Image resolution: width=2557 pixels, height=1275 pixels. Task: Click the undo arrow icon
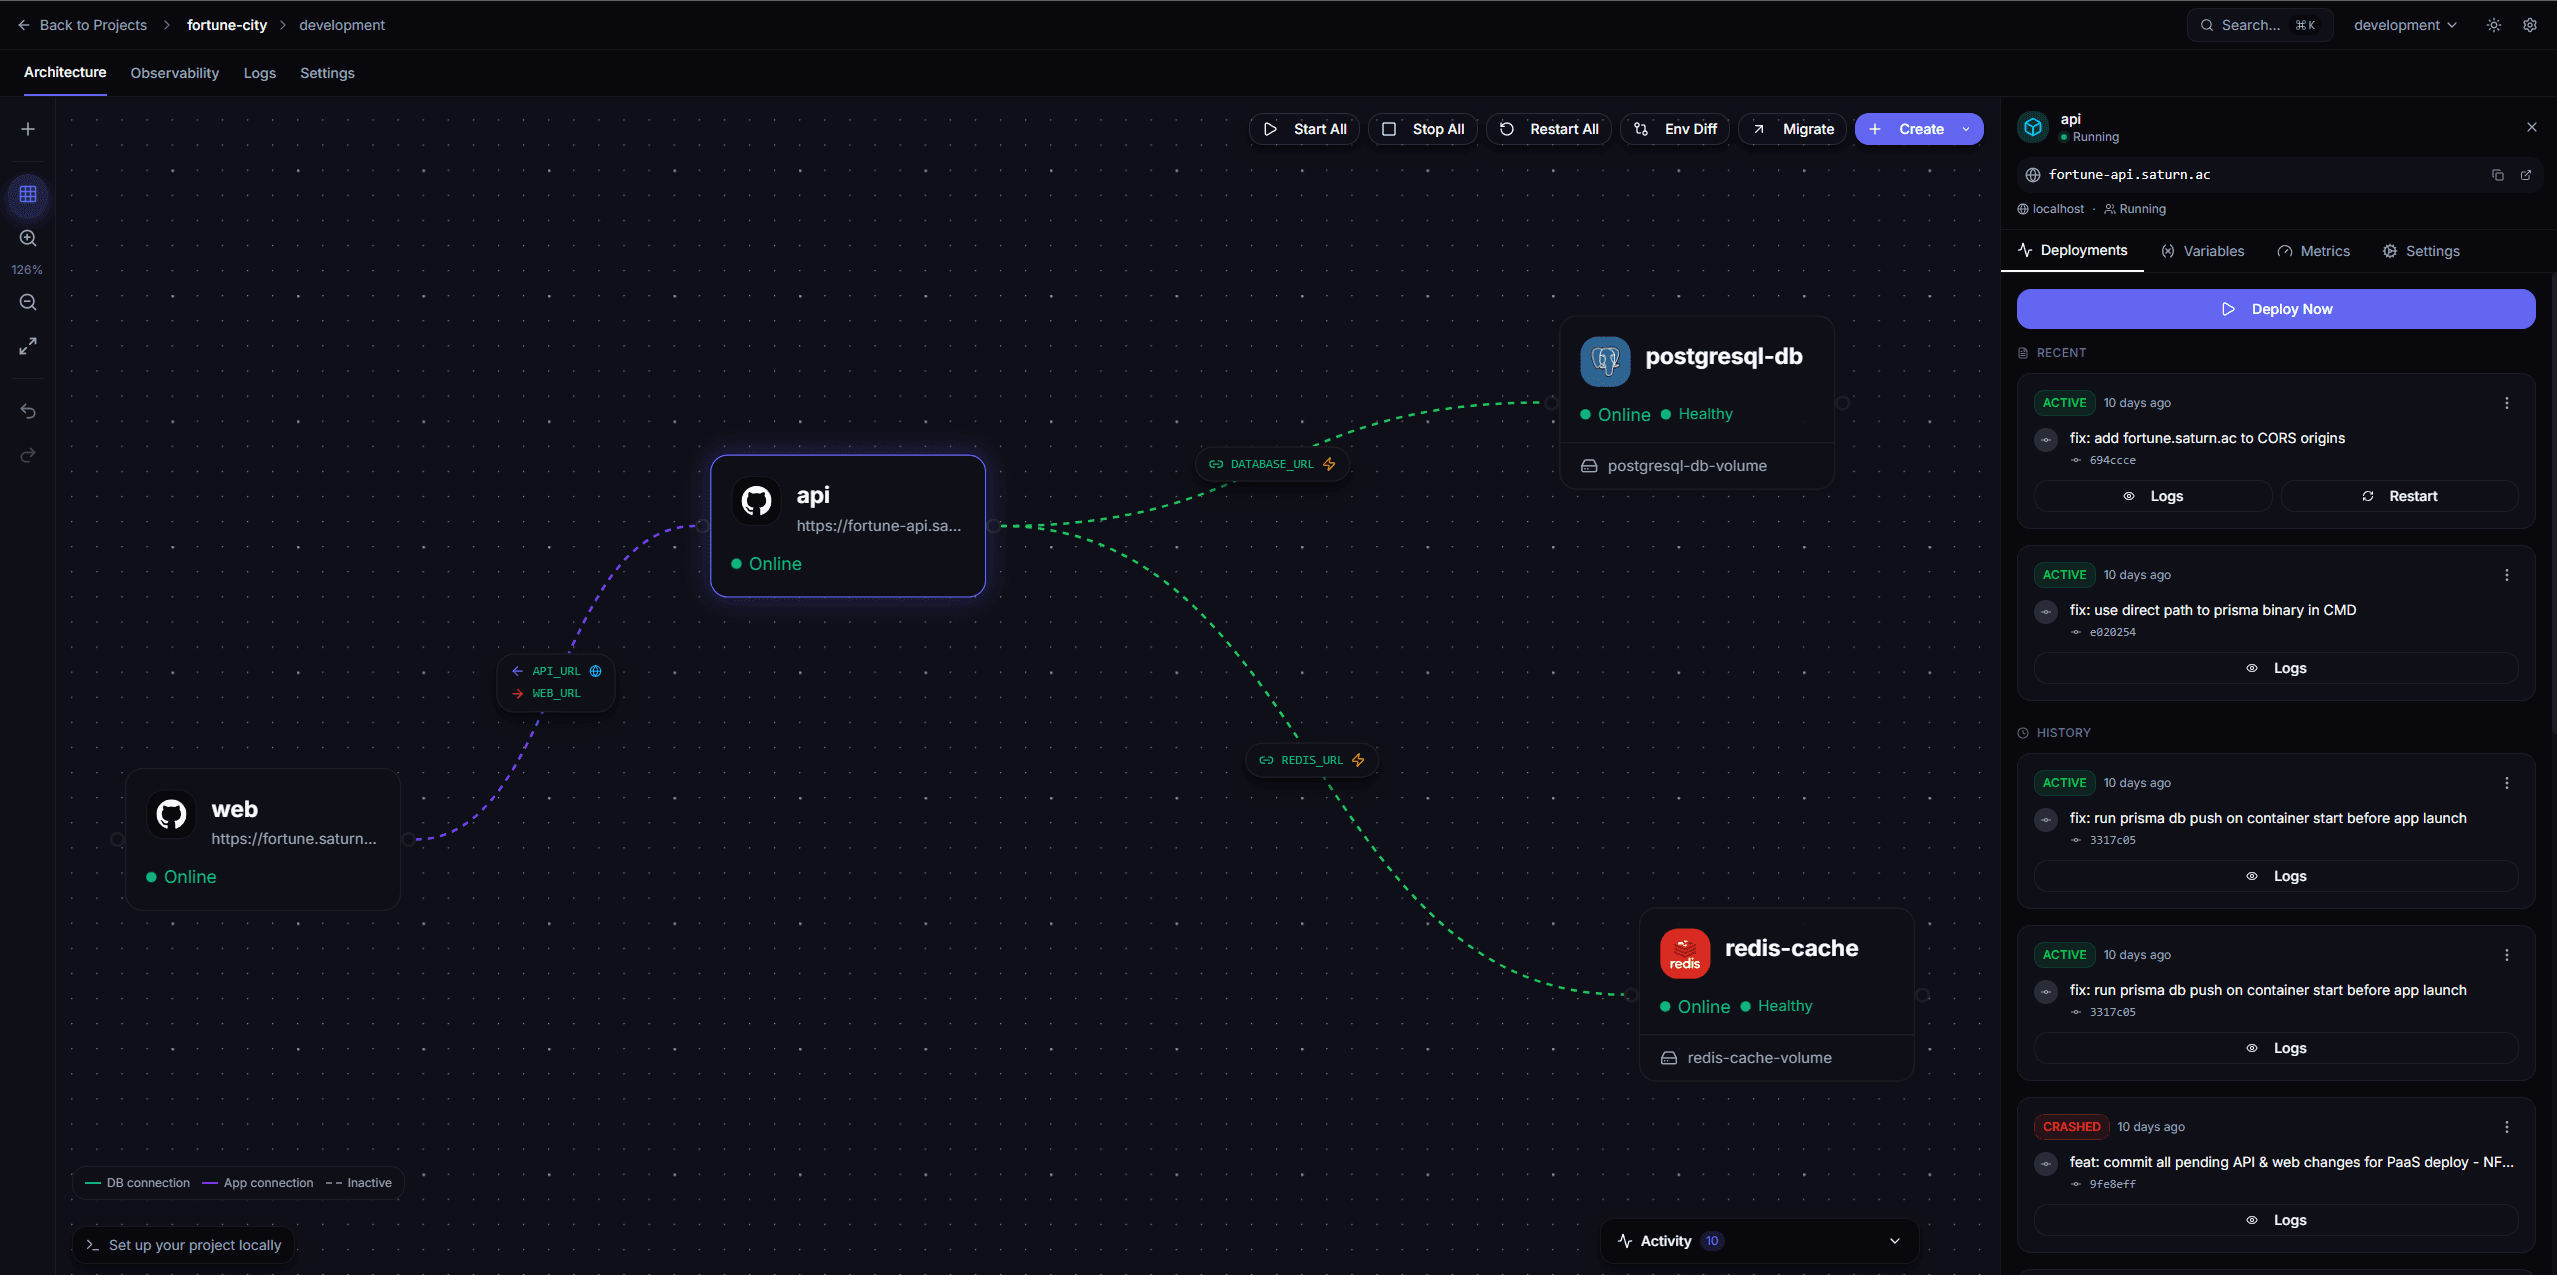[28, 412]
